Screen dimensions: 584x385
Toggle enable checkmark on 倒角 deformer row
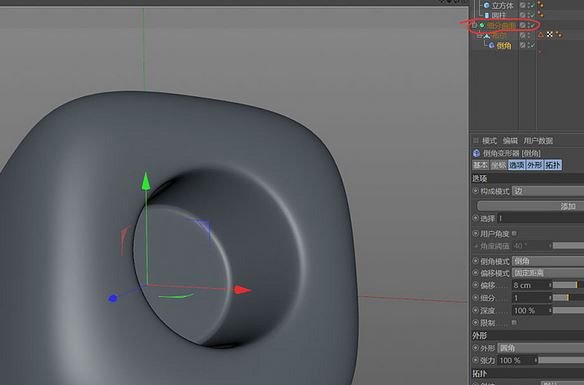click(533, 45)
